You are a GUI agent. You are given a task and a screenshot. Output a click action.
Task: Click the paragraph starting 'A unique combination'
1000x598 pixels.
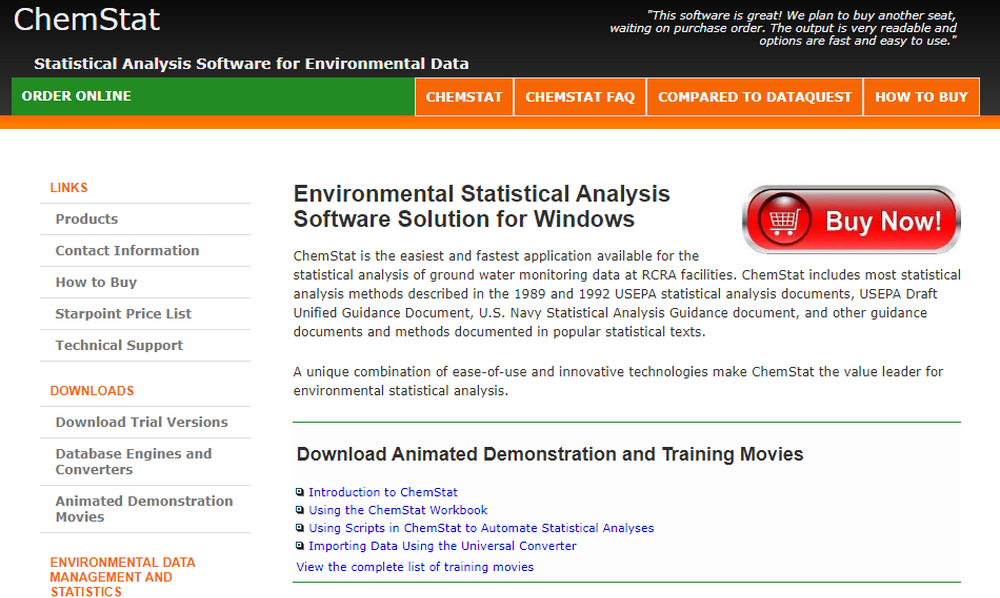point(618,381)
